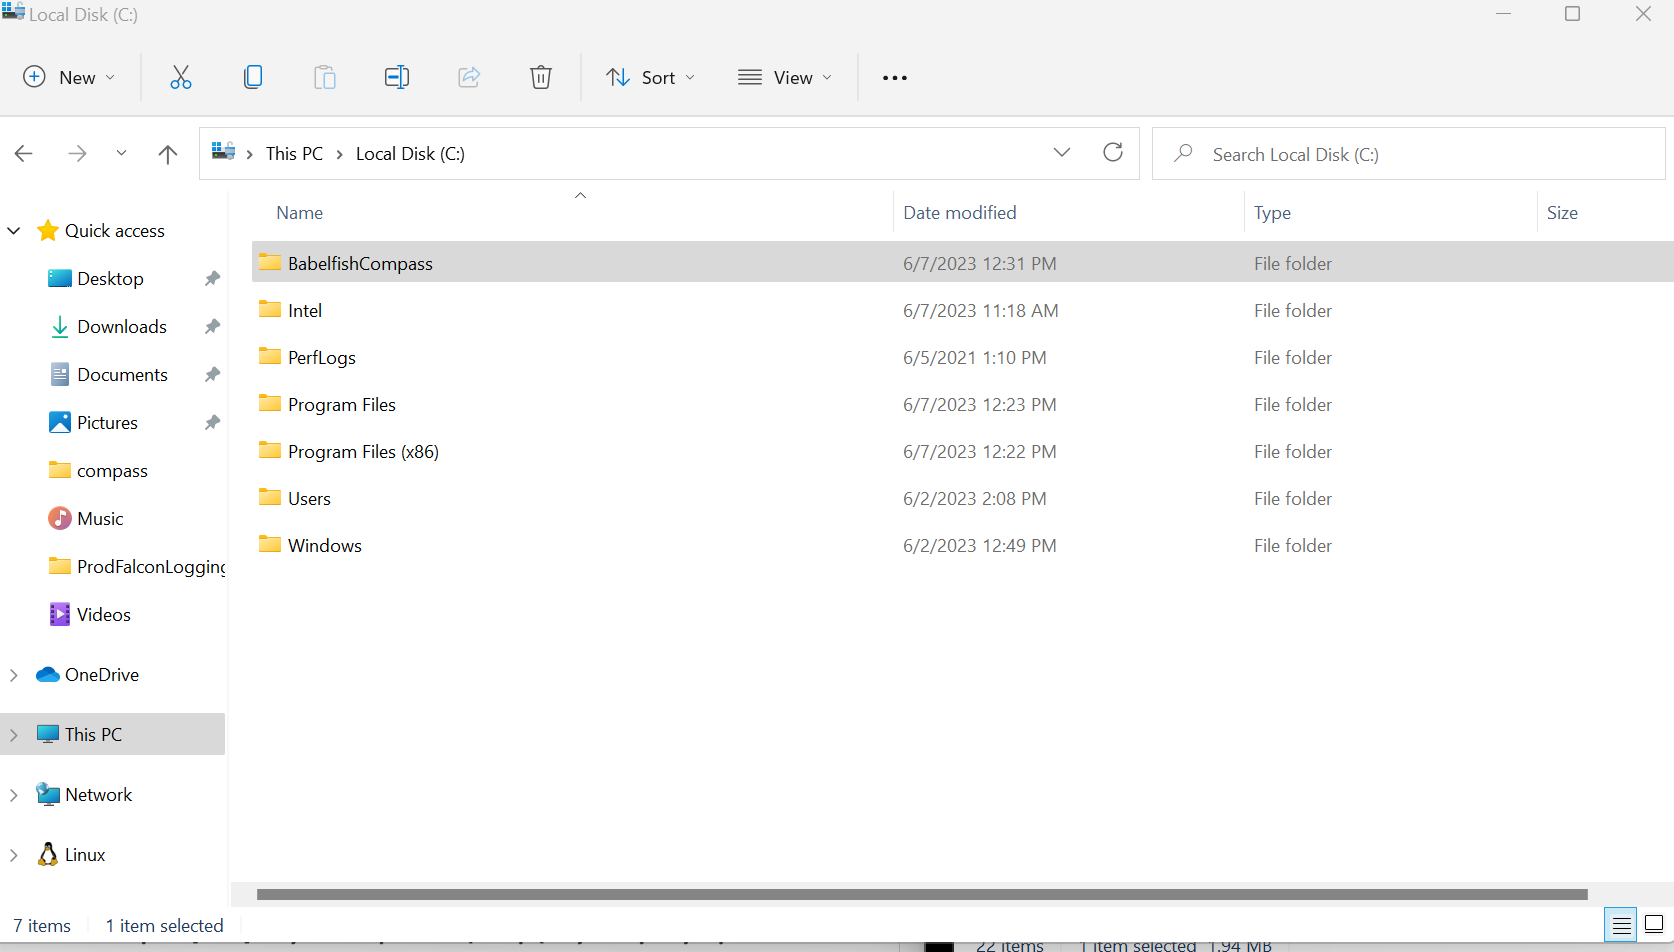The width and height of the screenshot is (1674, 952).
Task: Click the chevron after This PC breadcrumb
Action: click(340, 154)
